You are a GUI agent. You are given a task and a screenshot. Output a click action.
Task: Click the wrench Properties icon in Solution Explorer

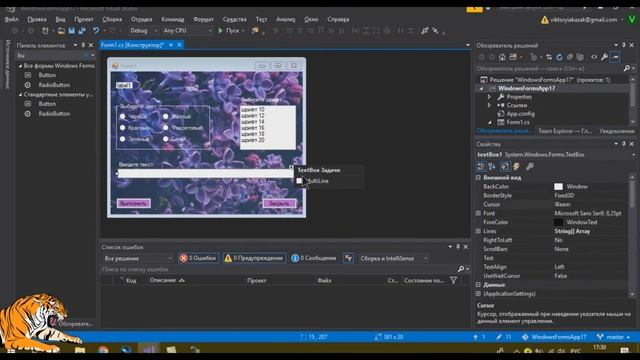[604, 57]
